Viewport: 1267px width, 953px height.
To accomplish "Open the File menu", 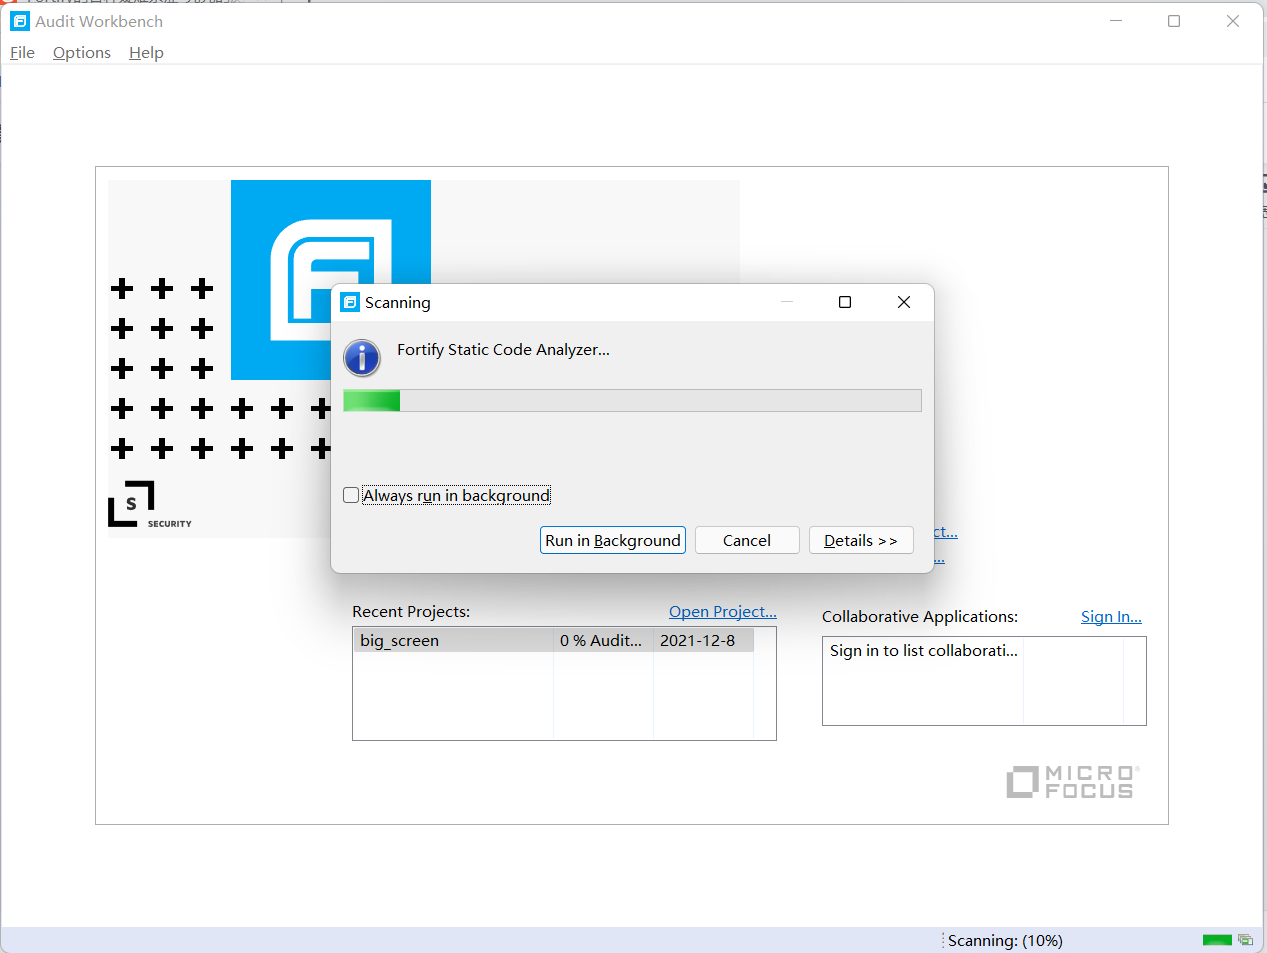I will 22,53.
